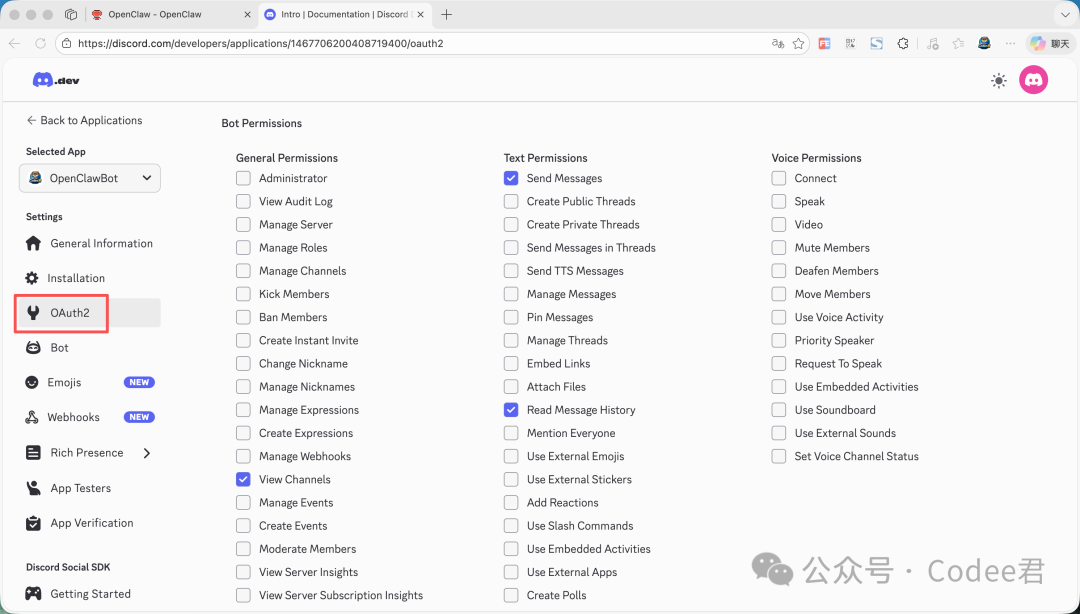Uncheck the View Channels permission
This screenshot has height=614, width=1080.
point(243,480)
